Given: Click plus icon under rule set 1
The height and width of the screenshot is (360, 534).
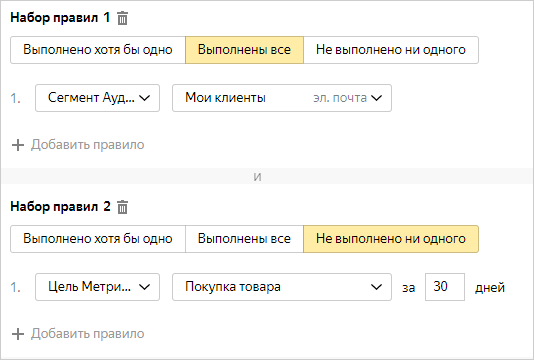Looking at the screenshot, I should pos(18,145).
